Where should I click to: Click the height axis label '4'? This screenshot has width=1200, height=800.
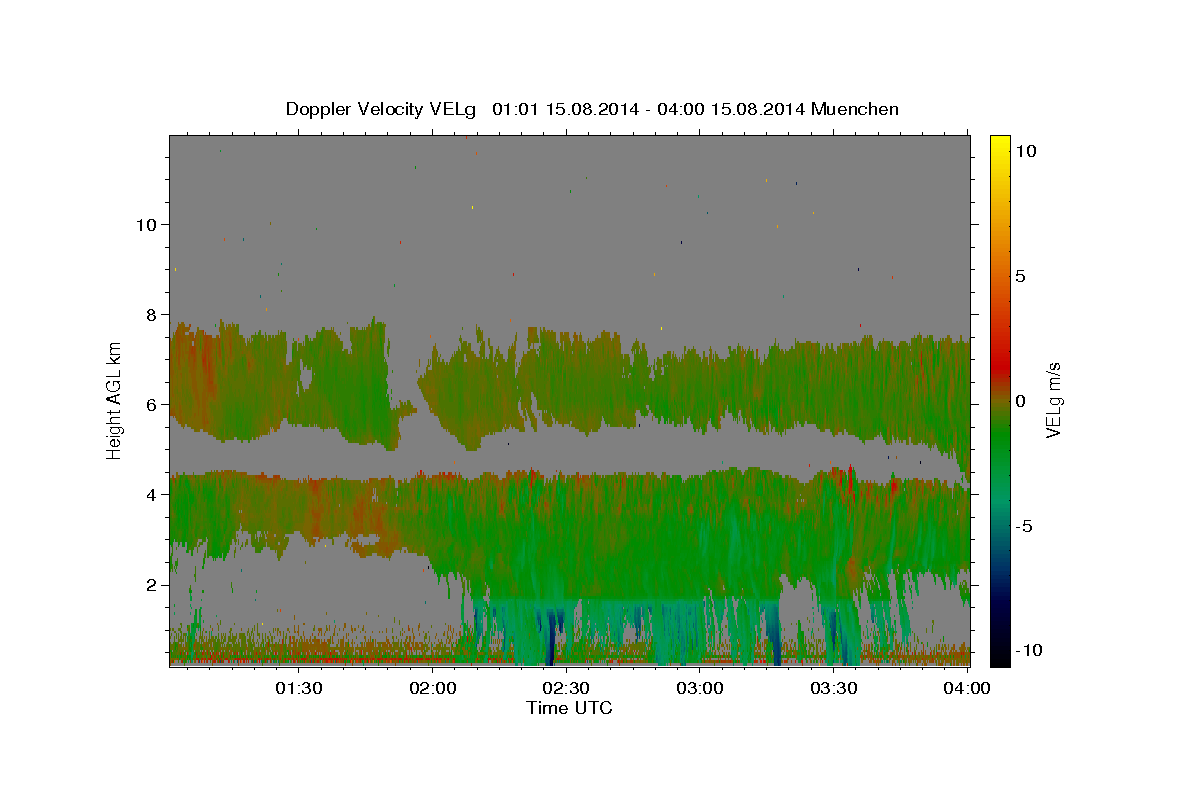(152, 494)
